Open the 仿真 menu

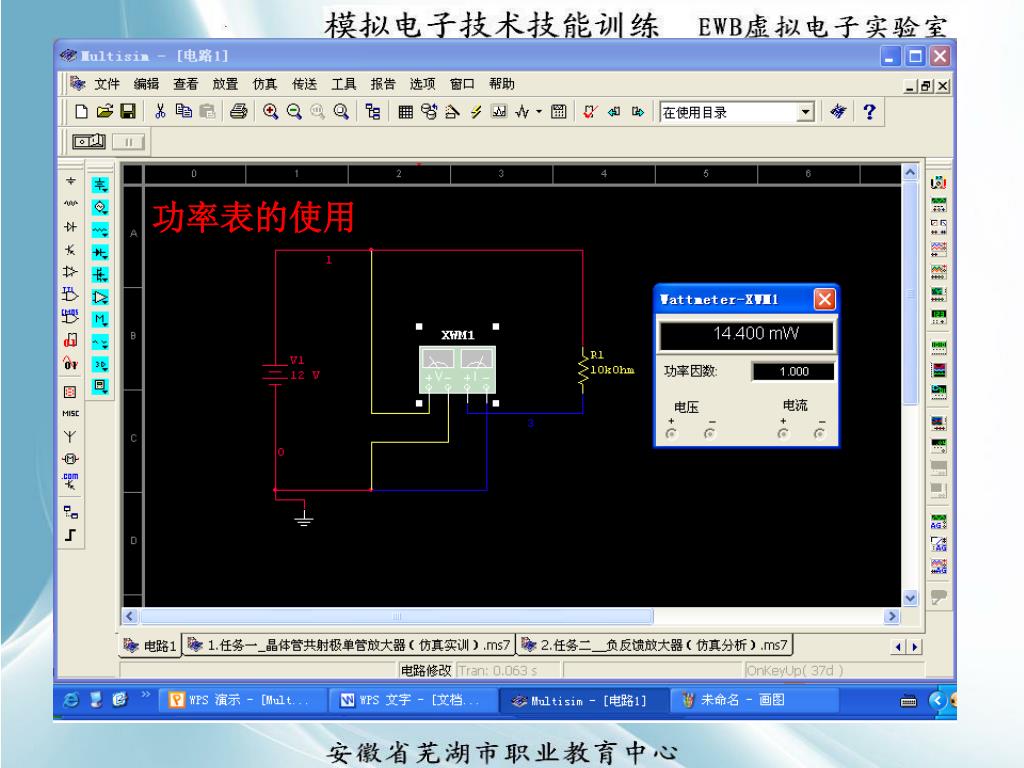264,84
